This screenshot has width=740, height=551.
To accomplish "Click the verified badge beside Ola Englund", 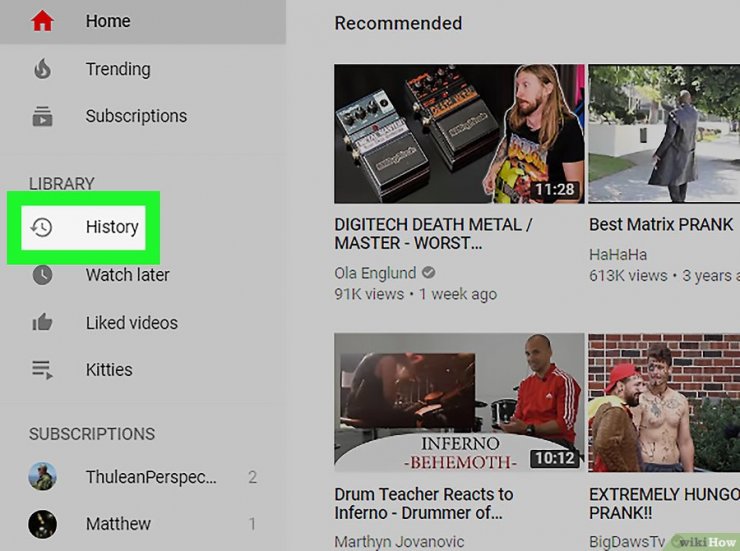I will pos(429,273).
